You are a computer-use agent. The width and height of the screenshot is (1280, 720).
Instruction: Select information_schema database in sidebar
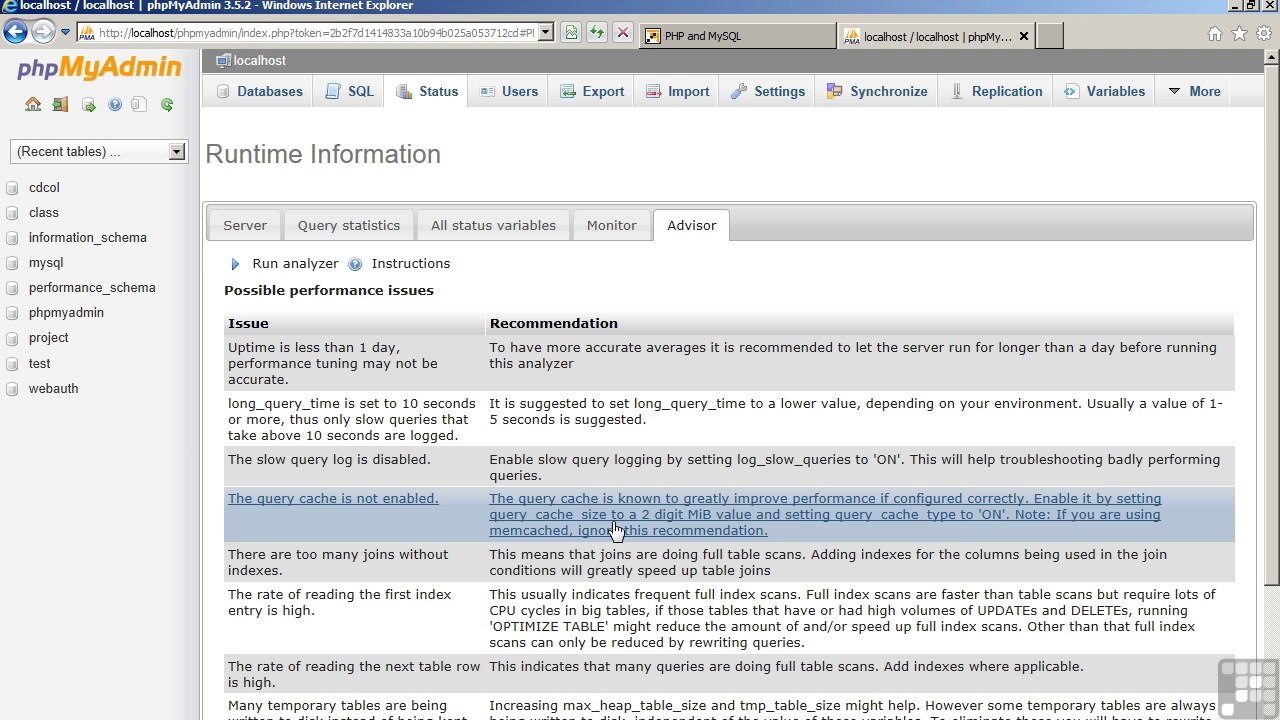pyautogui.click(x=87, y=237)
